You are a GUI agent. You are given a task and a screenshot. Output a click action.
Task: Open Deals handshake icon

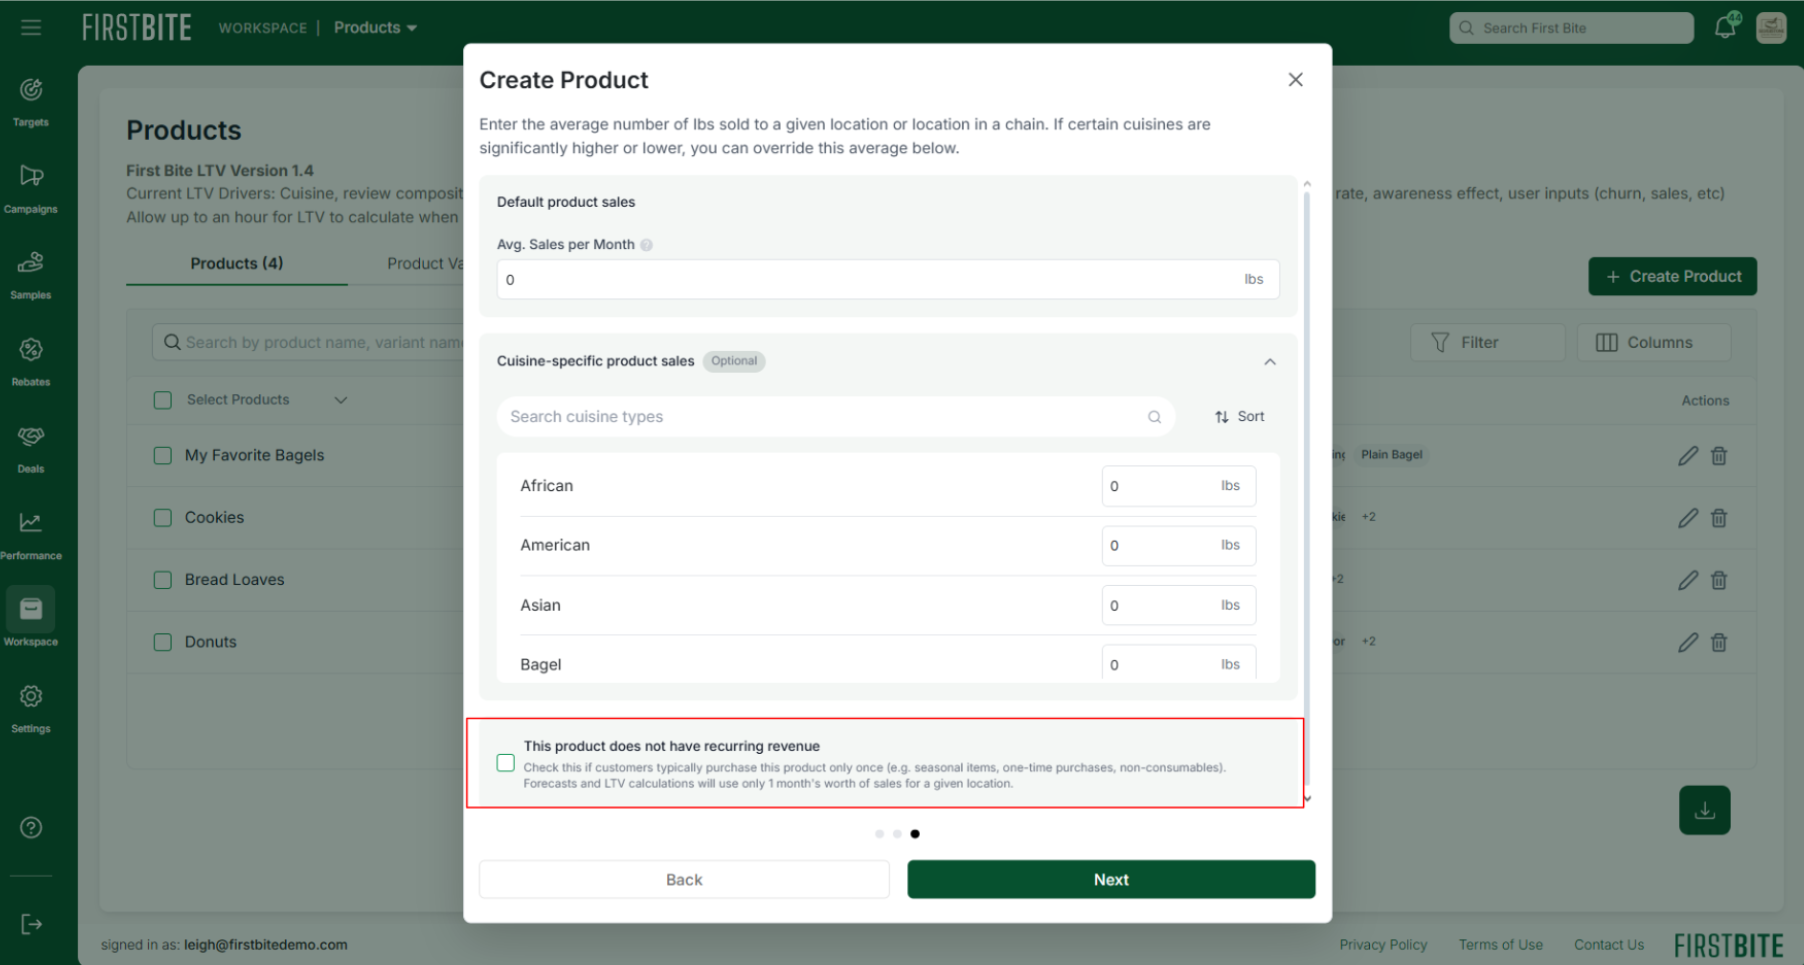pyautogui.click(x=31, y=436)
